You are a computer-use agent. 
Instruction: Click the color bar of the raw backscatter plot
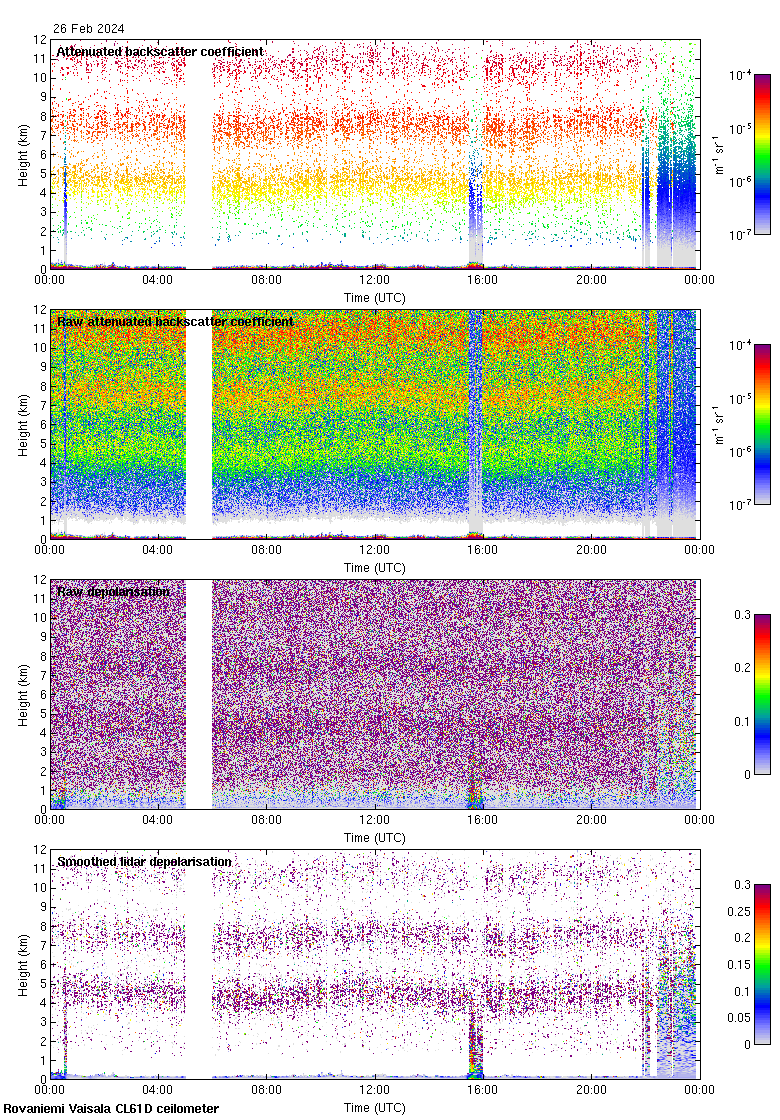click(761, 425)
